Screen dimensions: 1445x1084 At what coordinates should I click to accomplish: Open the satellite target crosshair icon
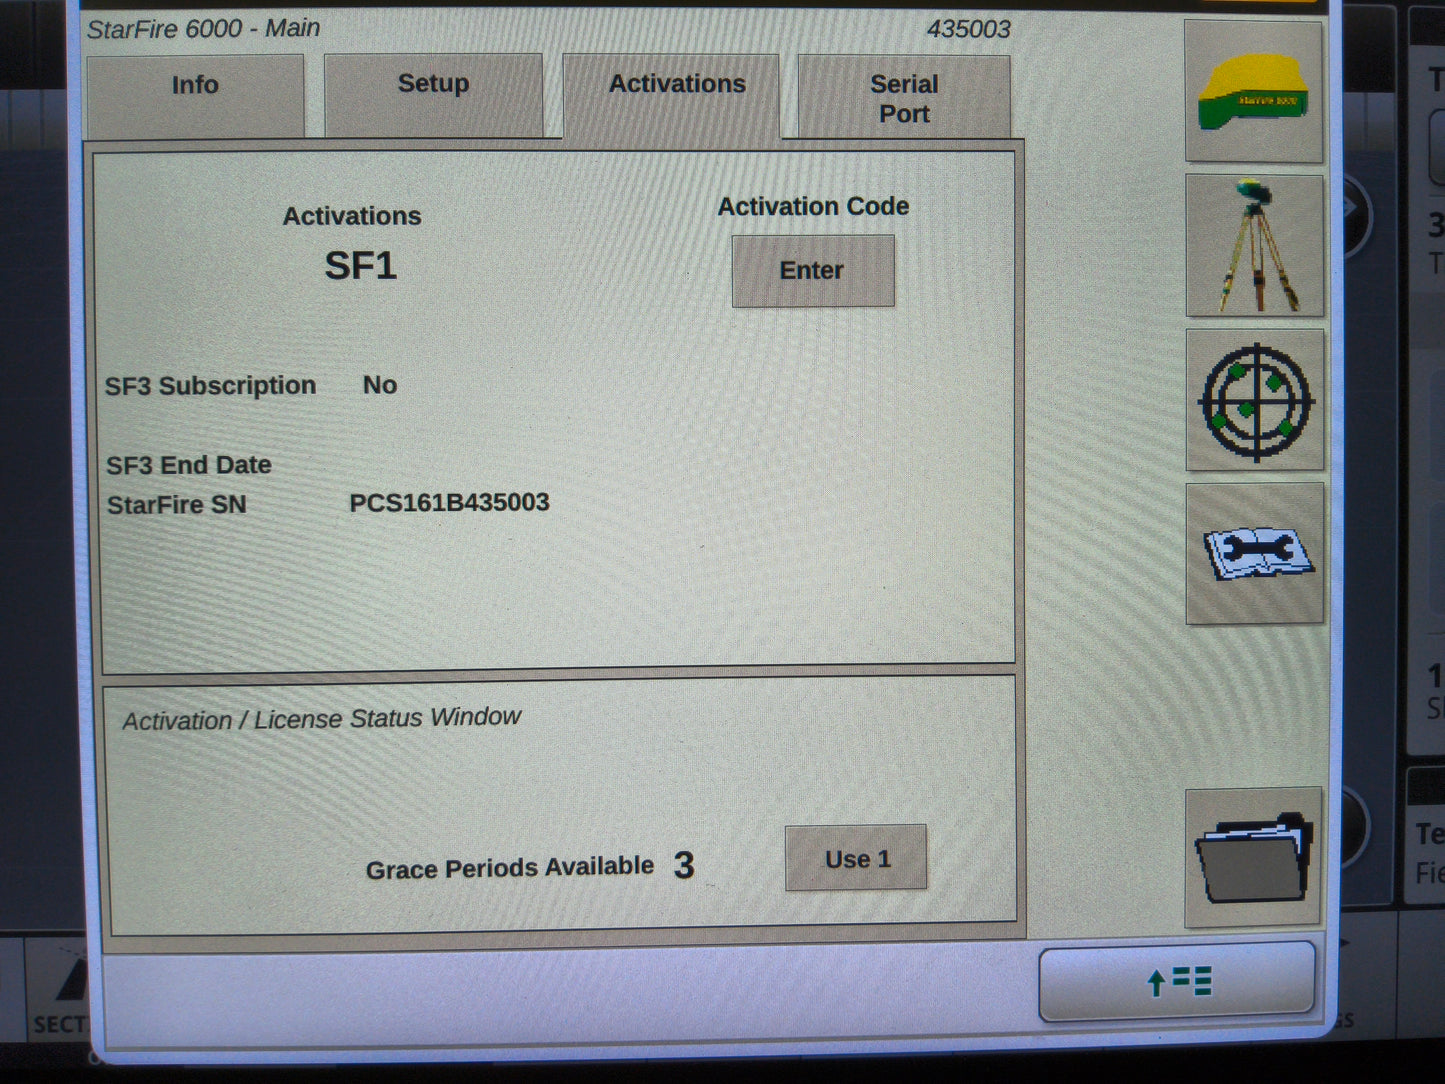point(1255,400)
